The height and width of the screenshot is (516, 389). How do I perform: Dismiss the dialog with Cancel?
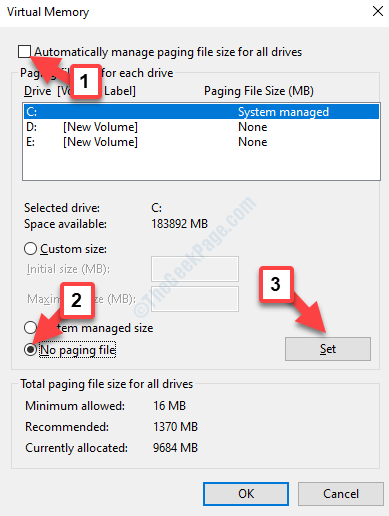point(341,494)
